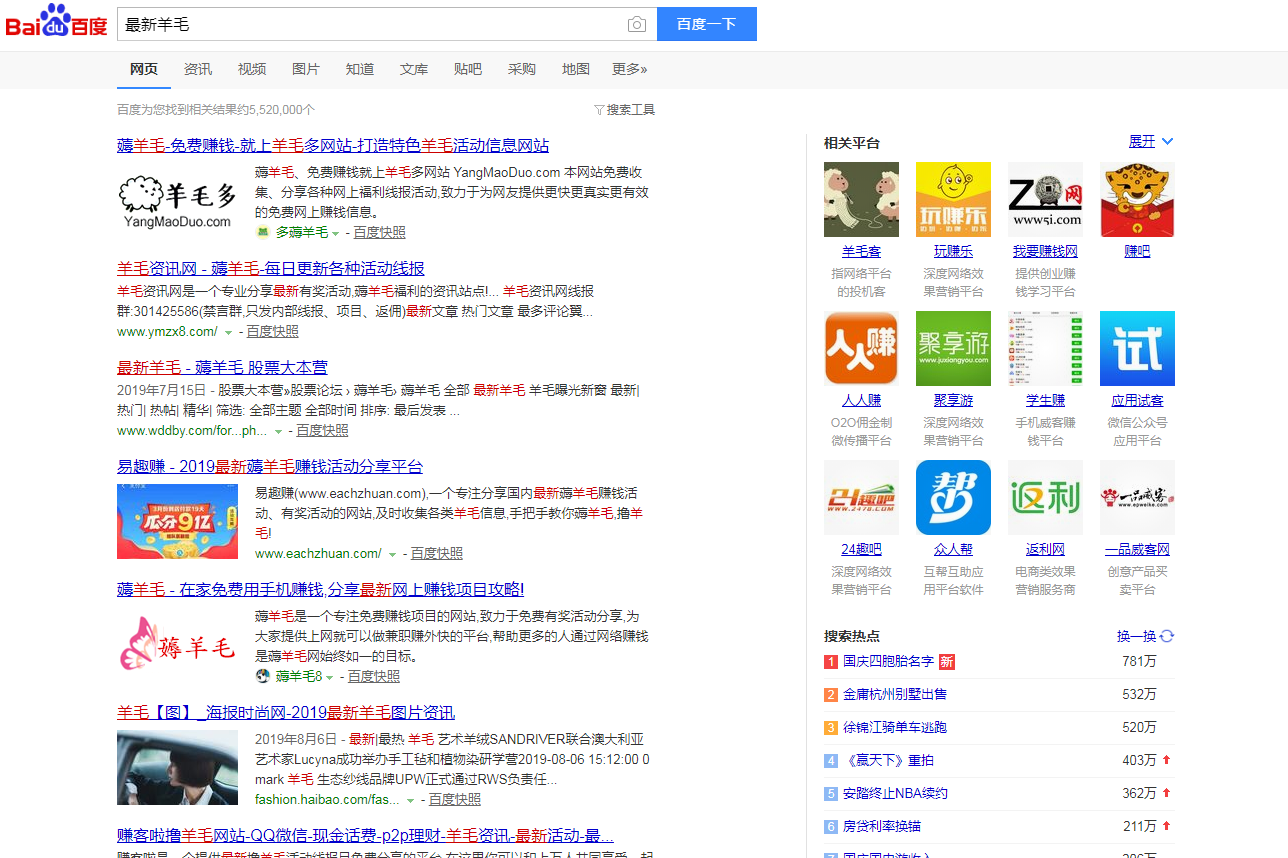Screen dimensions: 1288x858
Task: Open hot search 国庆四胞胎名字
Action: pyautogui.click(x=888, y=662)
